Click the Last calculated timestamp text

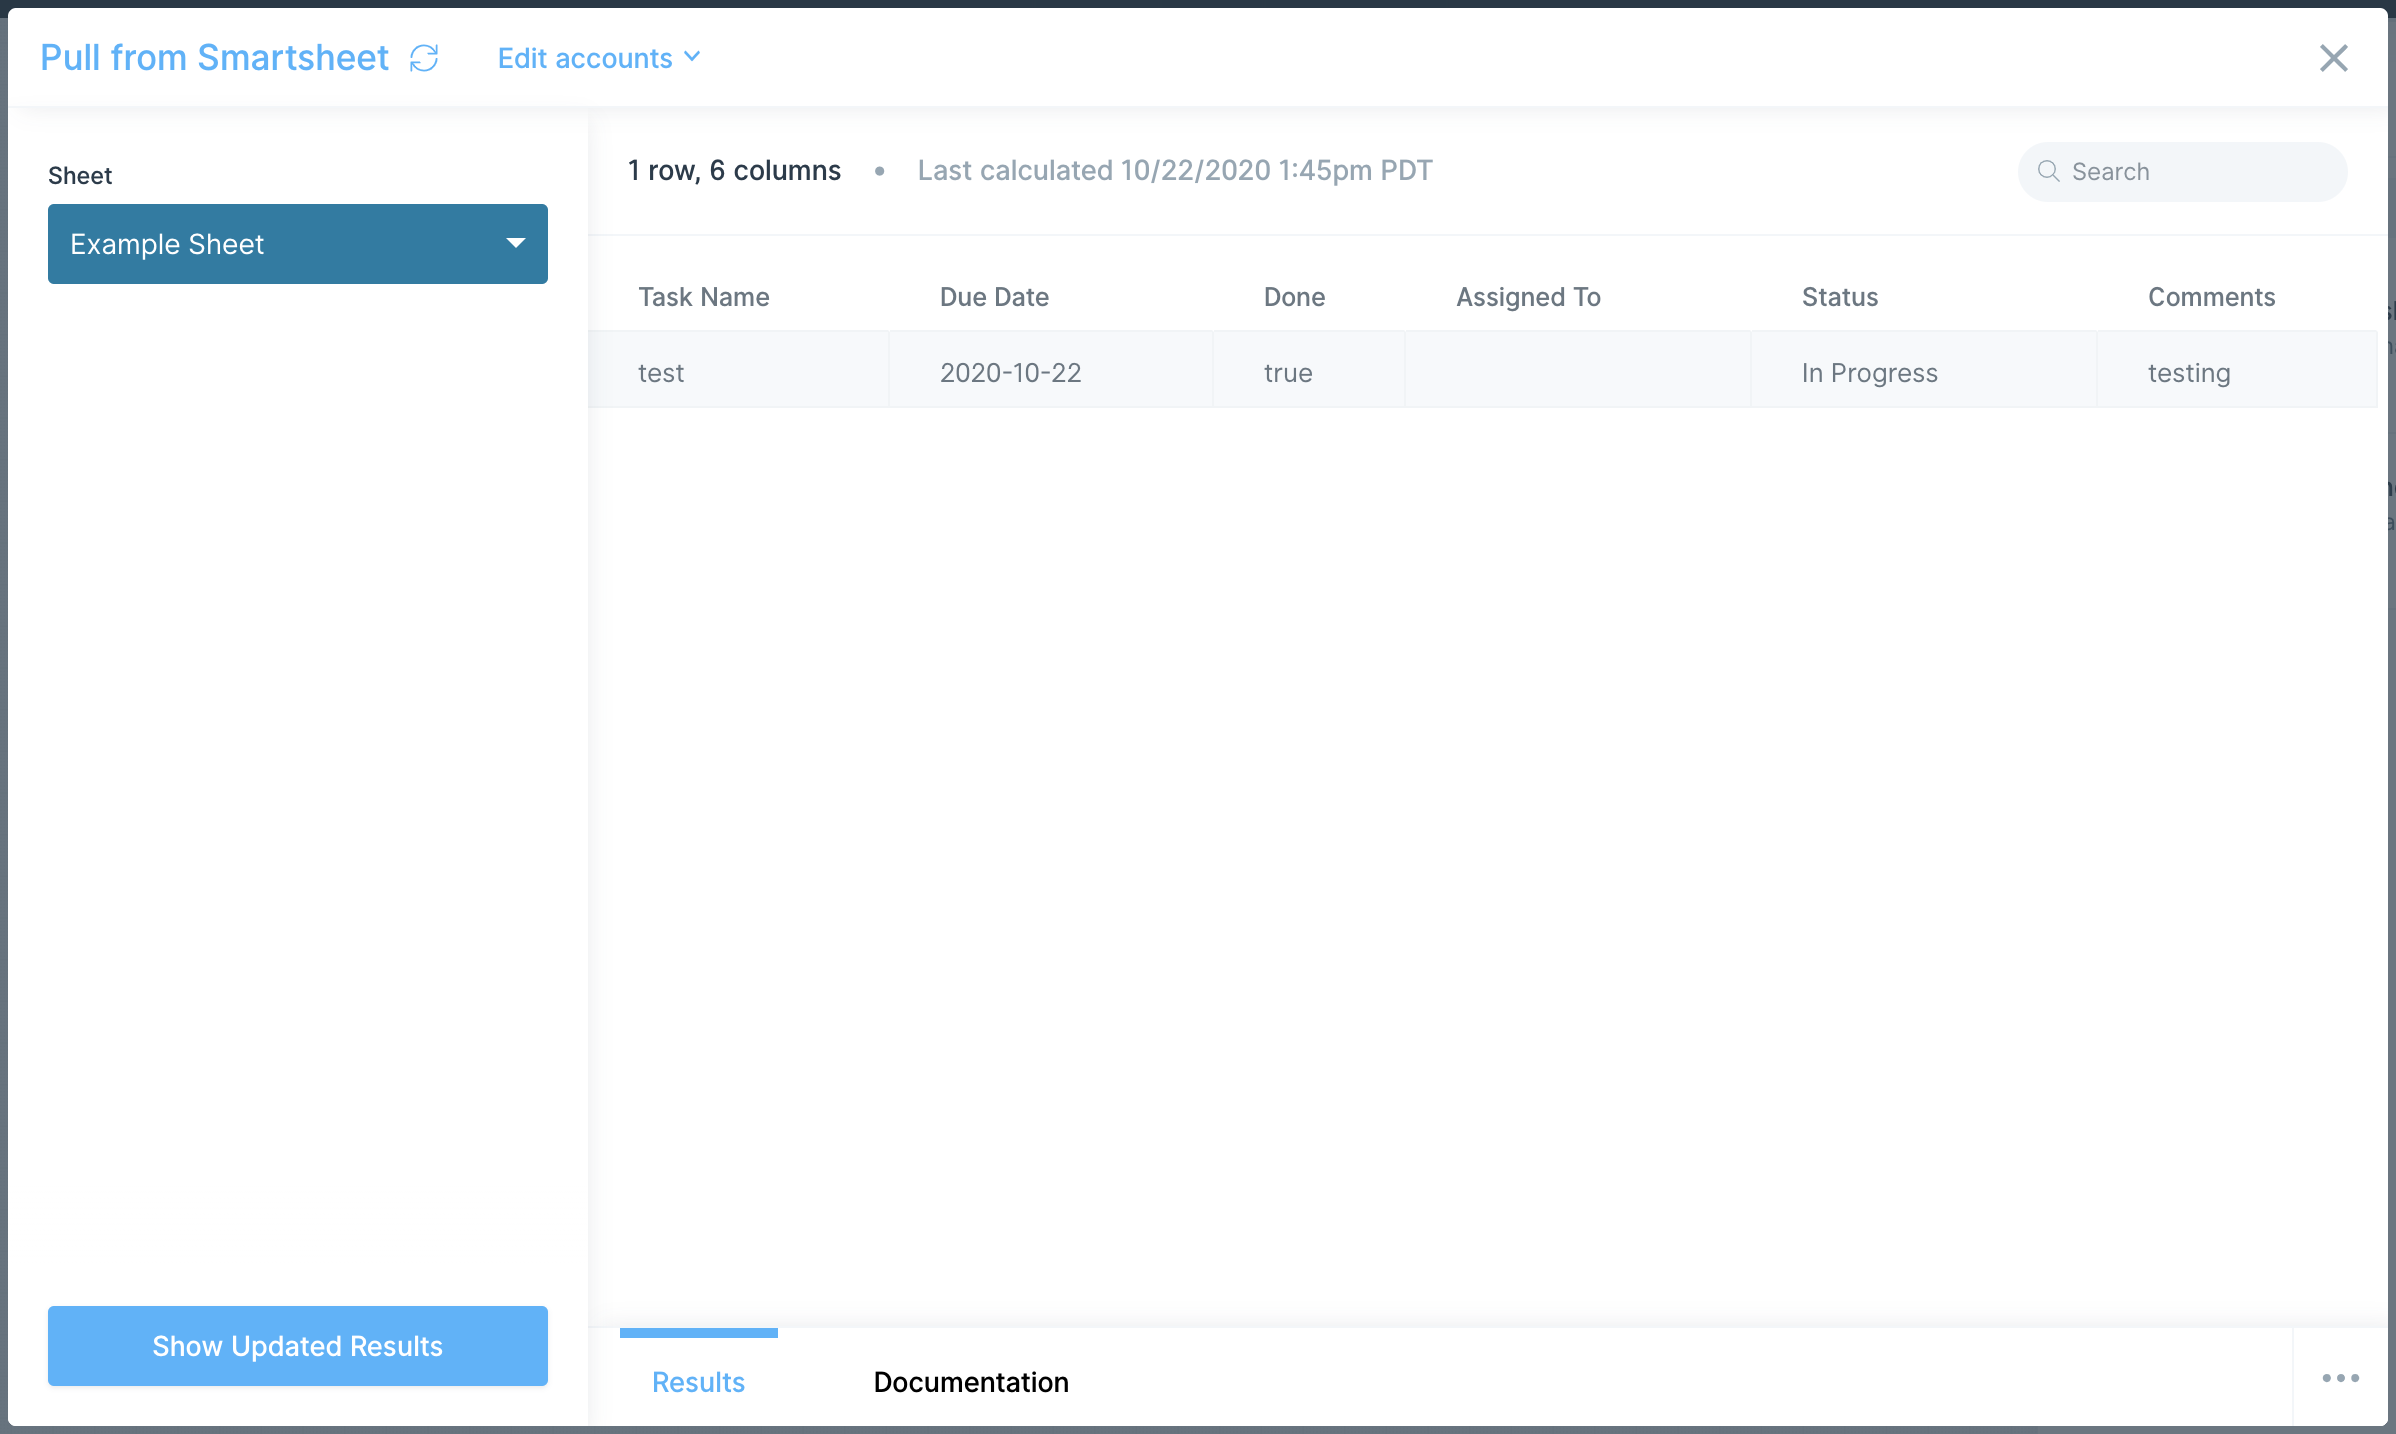(1175, 171)
